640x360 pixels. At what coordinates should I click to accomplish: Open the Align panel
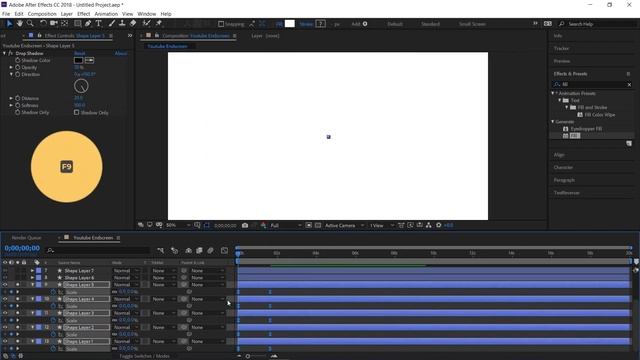(x=559, y=155)
